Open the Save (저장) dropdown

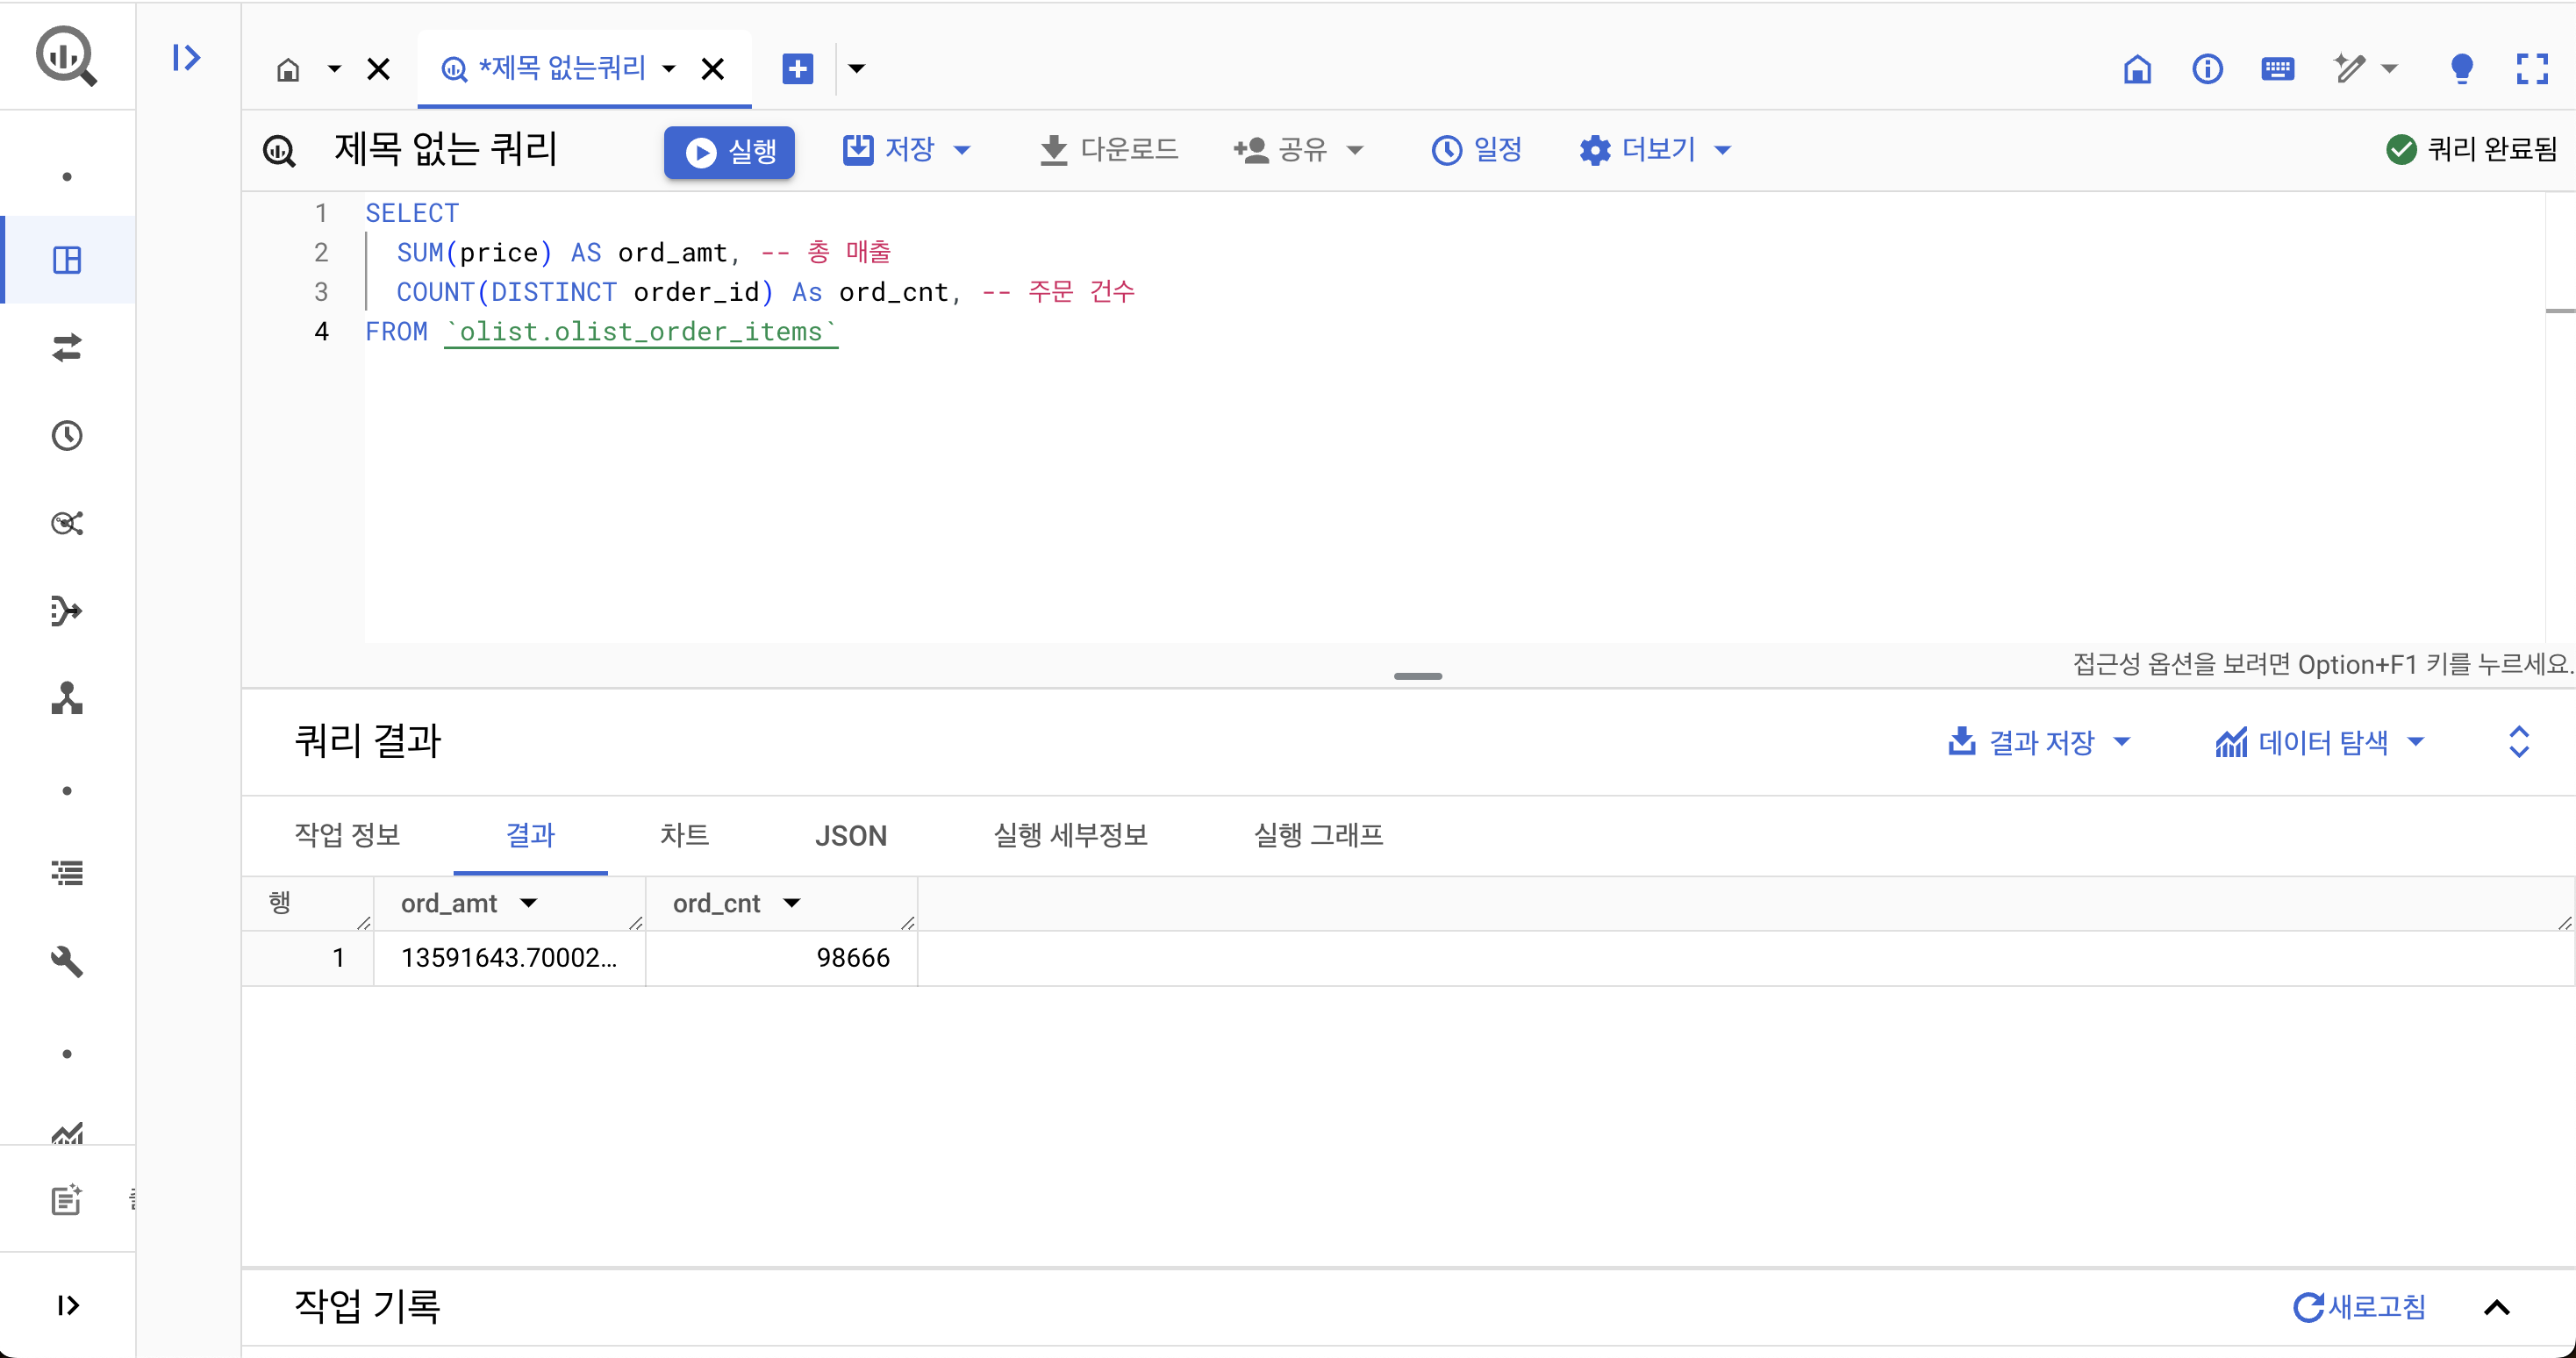pyautogui.click(x=906, y=151)
